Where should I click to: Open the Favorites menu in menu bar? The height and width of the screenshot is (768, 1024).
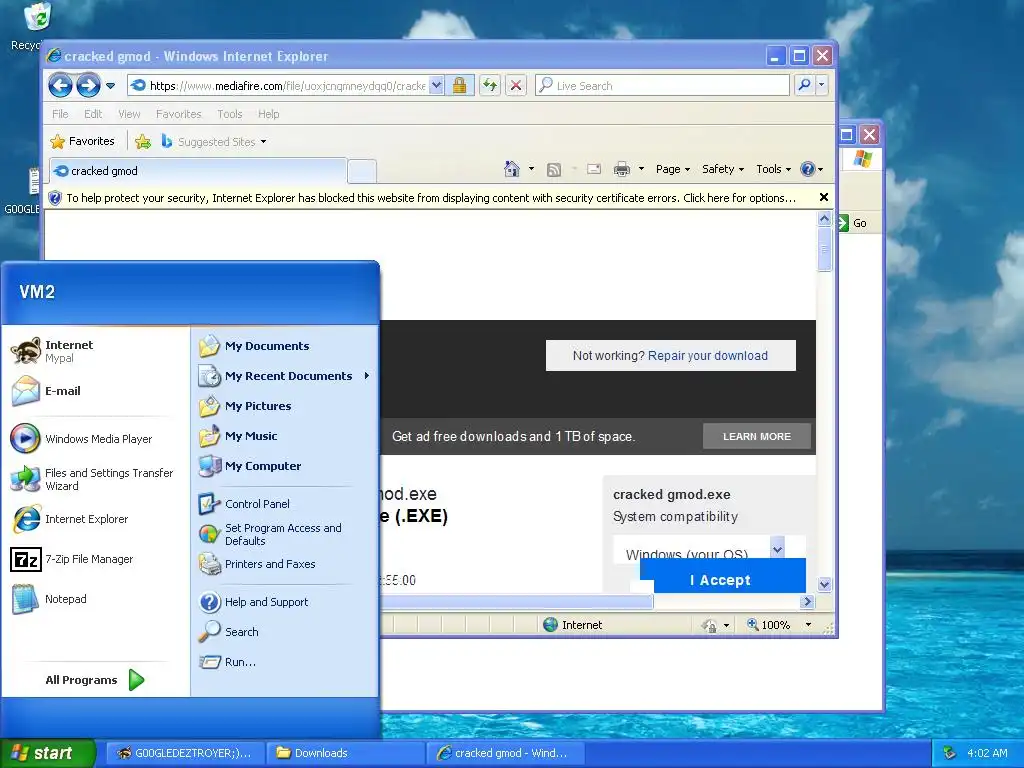click(x=178, y=114)
